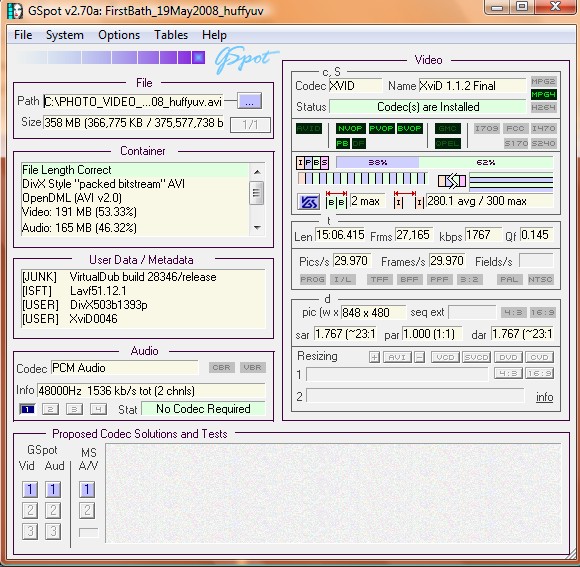Open the File menu
Screen dimensions: 580x567
point(23,35)
